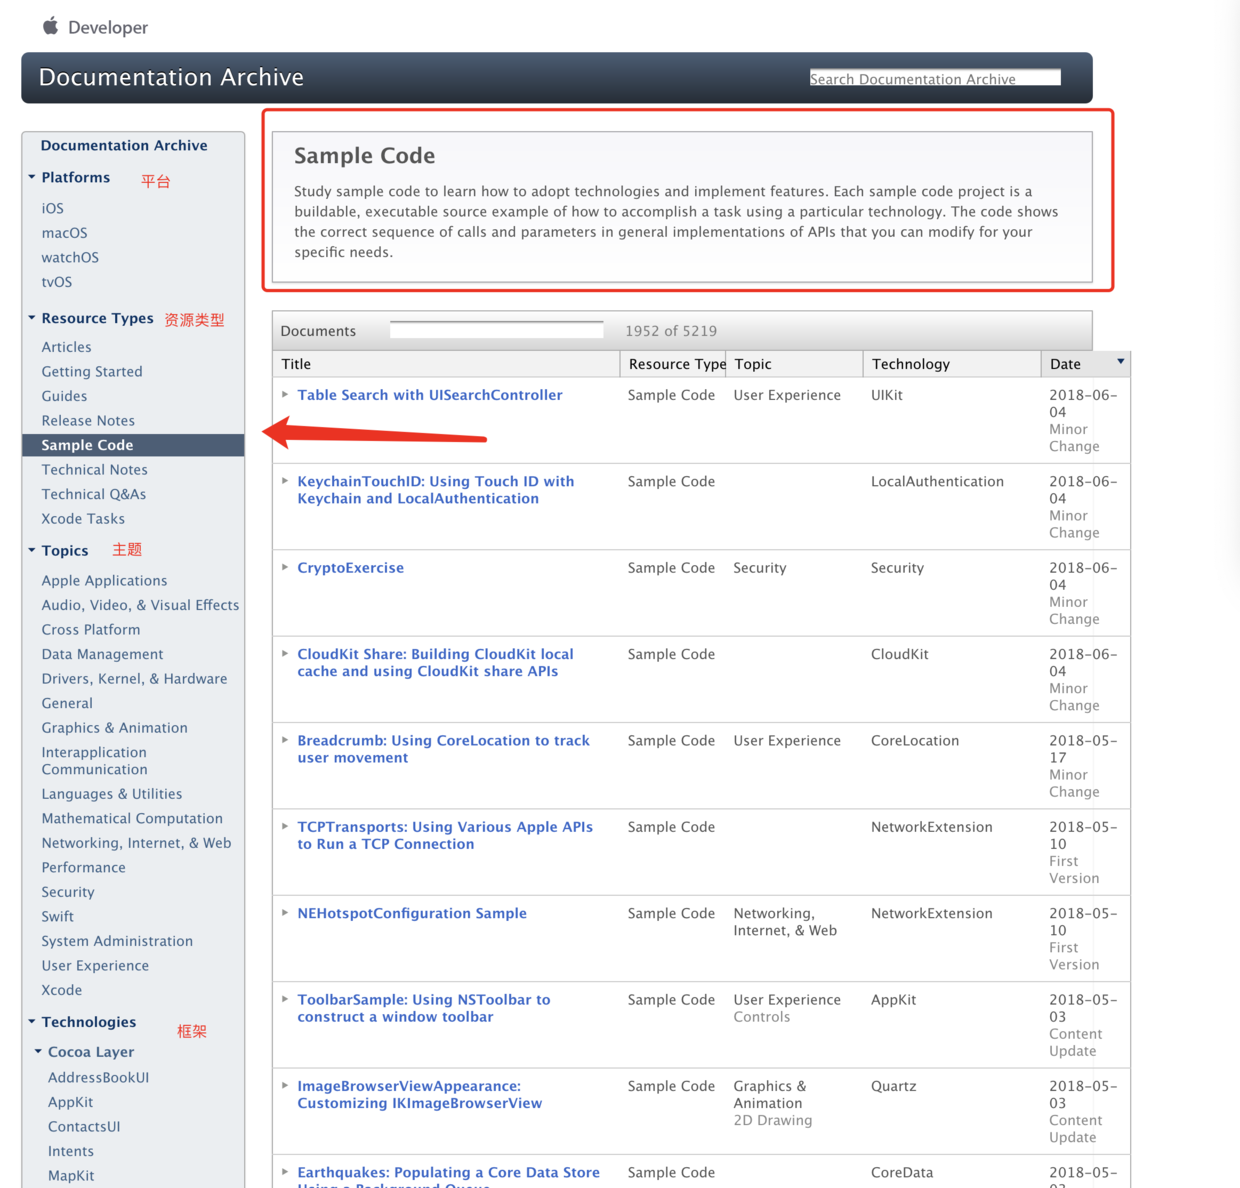The height and width of the screenshot is (1188, 1240).
Task: Choose the Mathematical Computation topic
Action: 132,819
